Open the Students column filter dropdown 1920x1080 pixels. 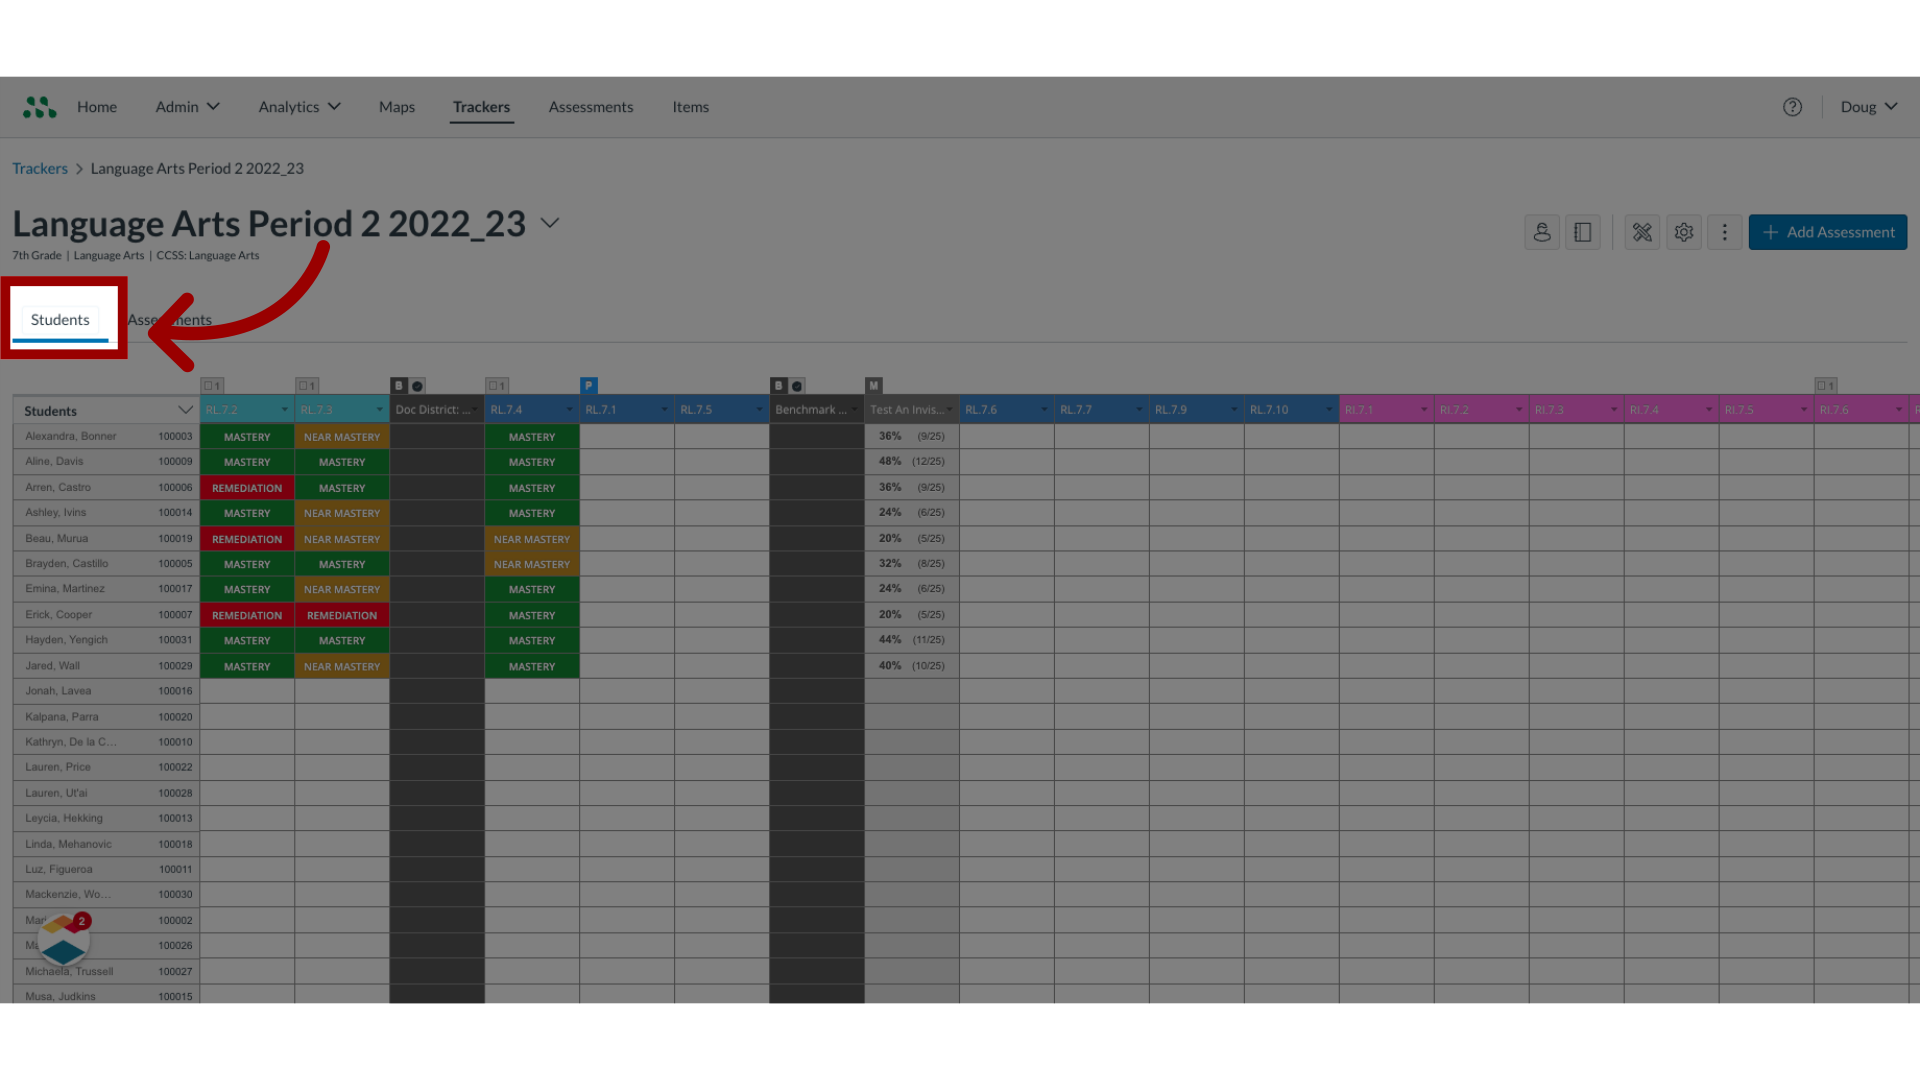[x=185, y=410]
